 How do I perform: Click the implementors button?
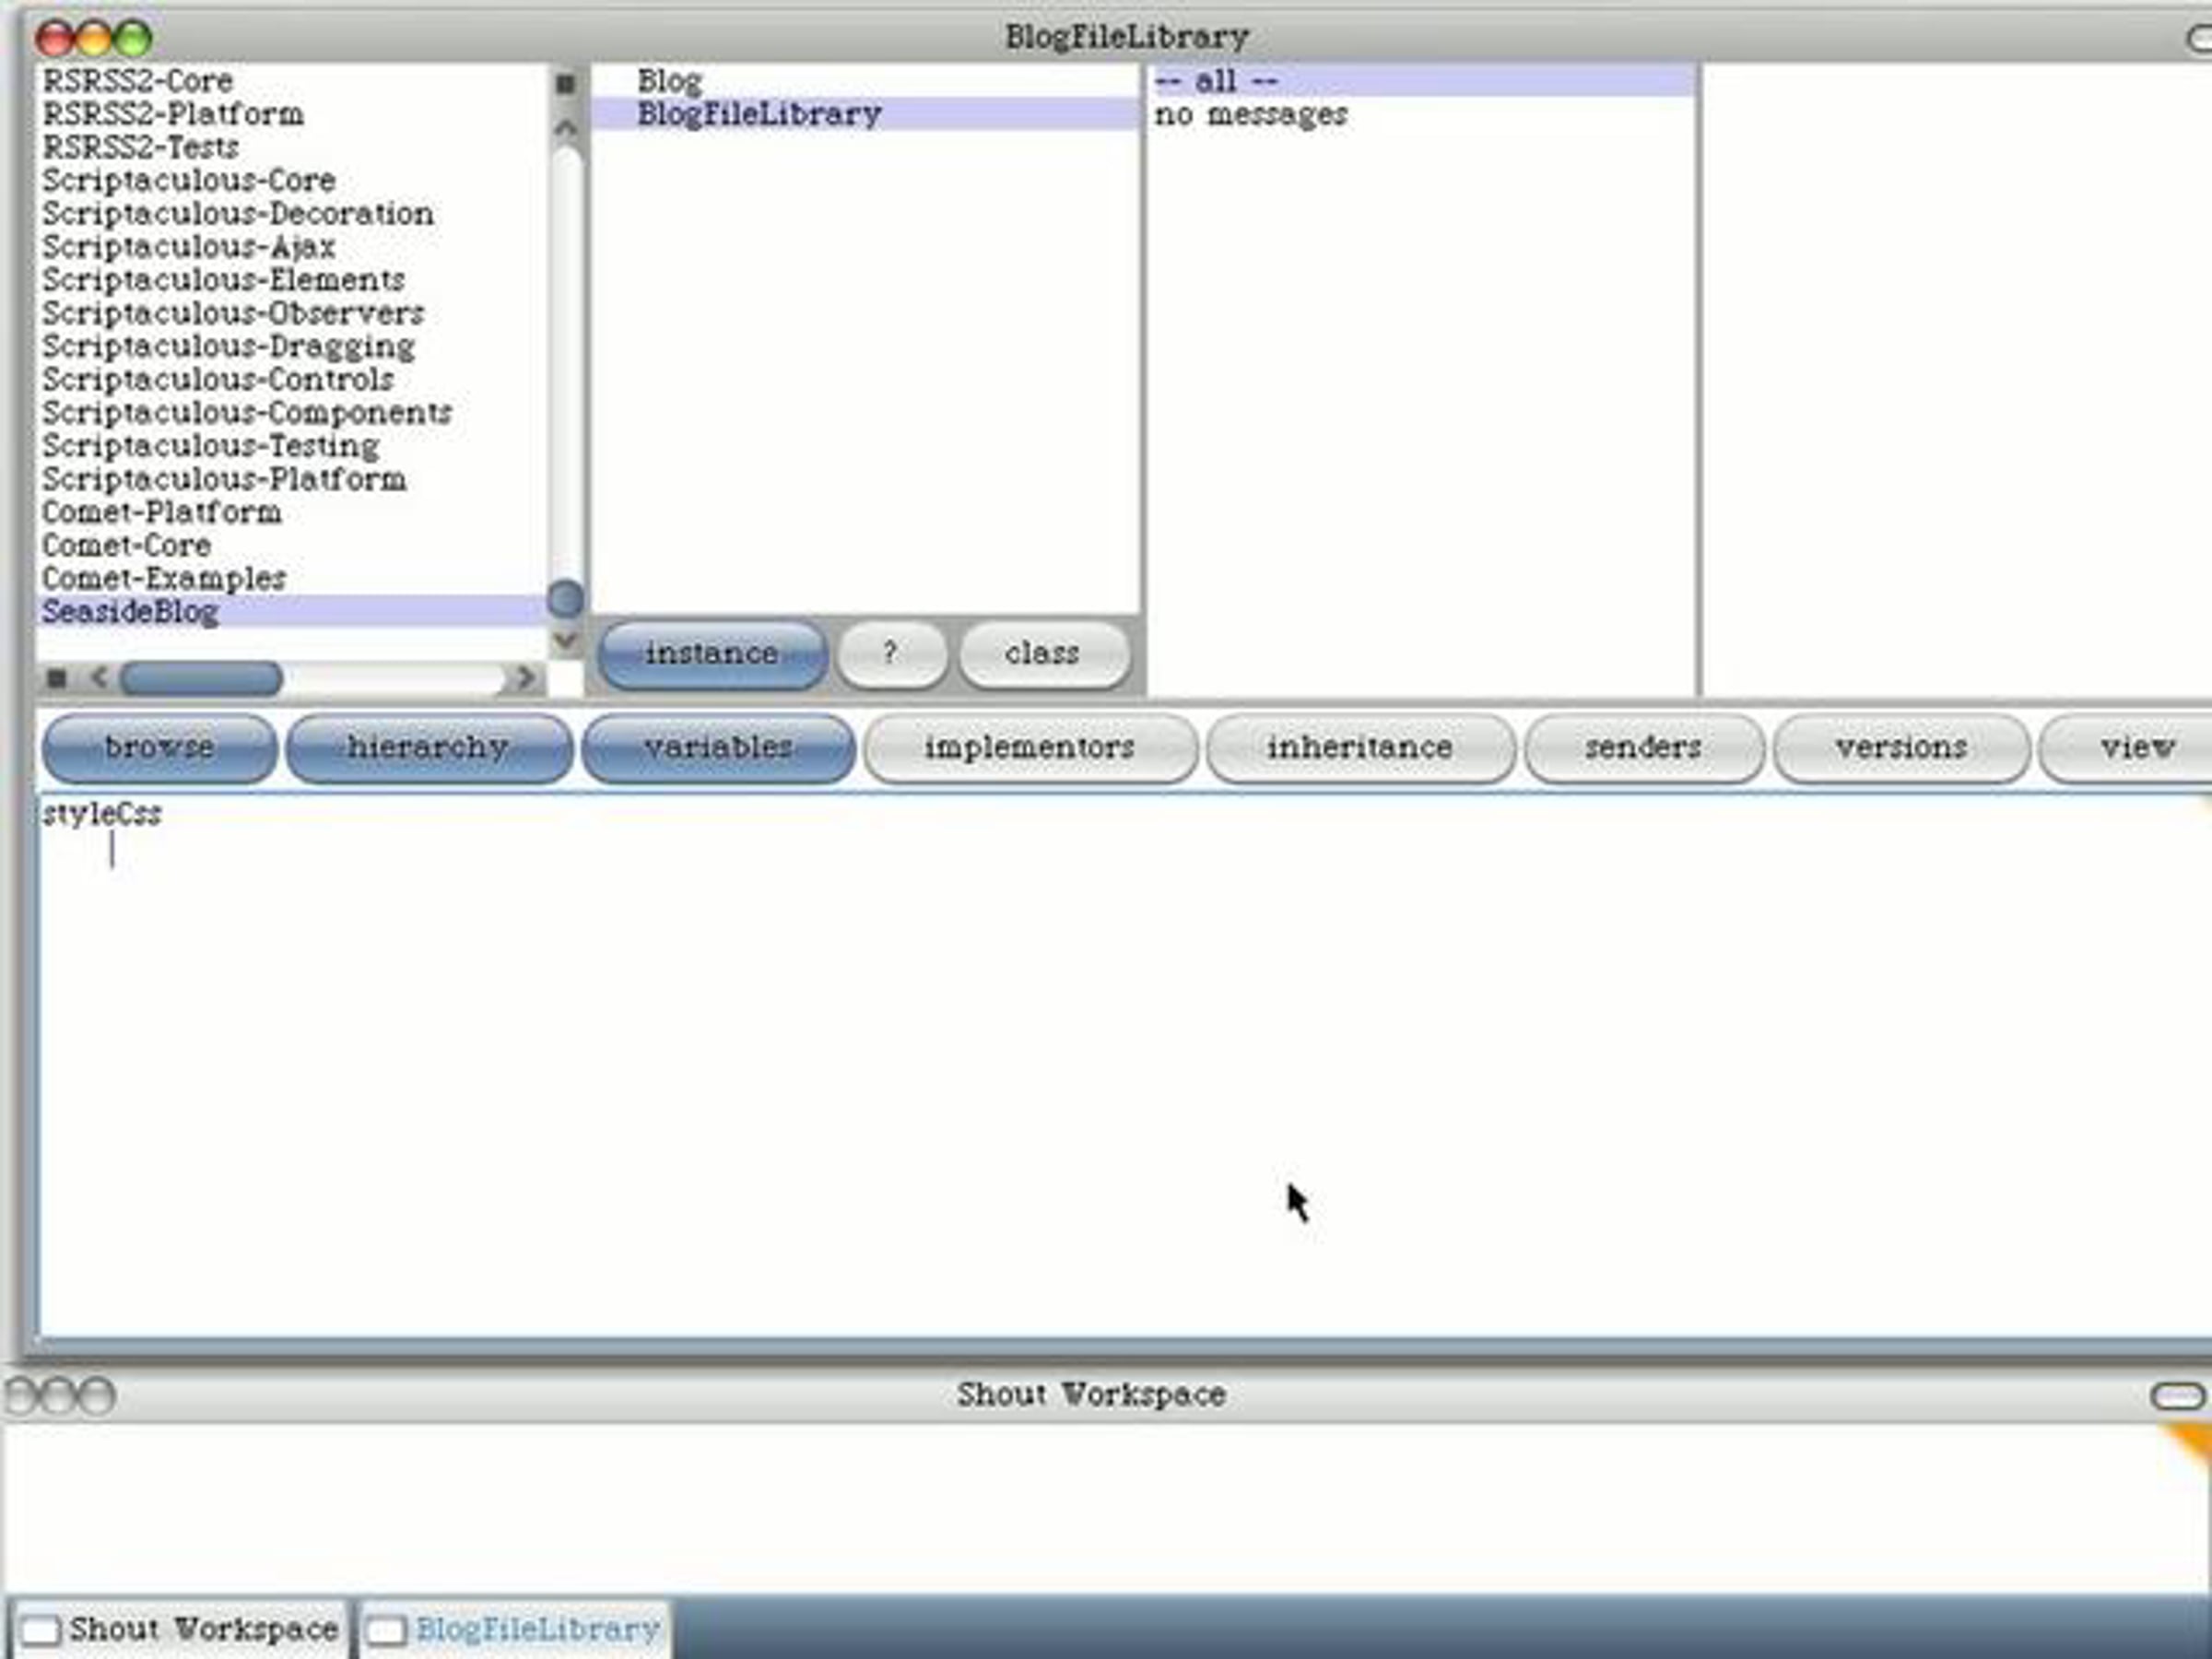[1029, 747]
